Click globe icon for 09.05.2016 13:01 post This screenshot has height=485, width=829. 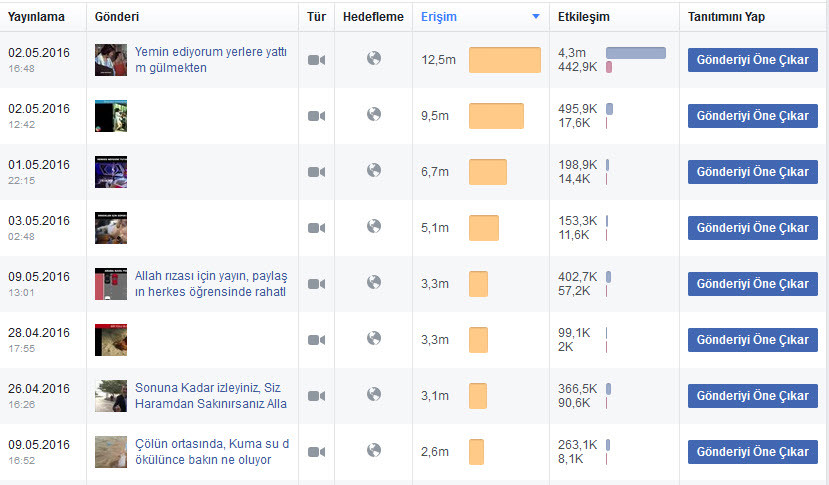tap(374, 282)
